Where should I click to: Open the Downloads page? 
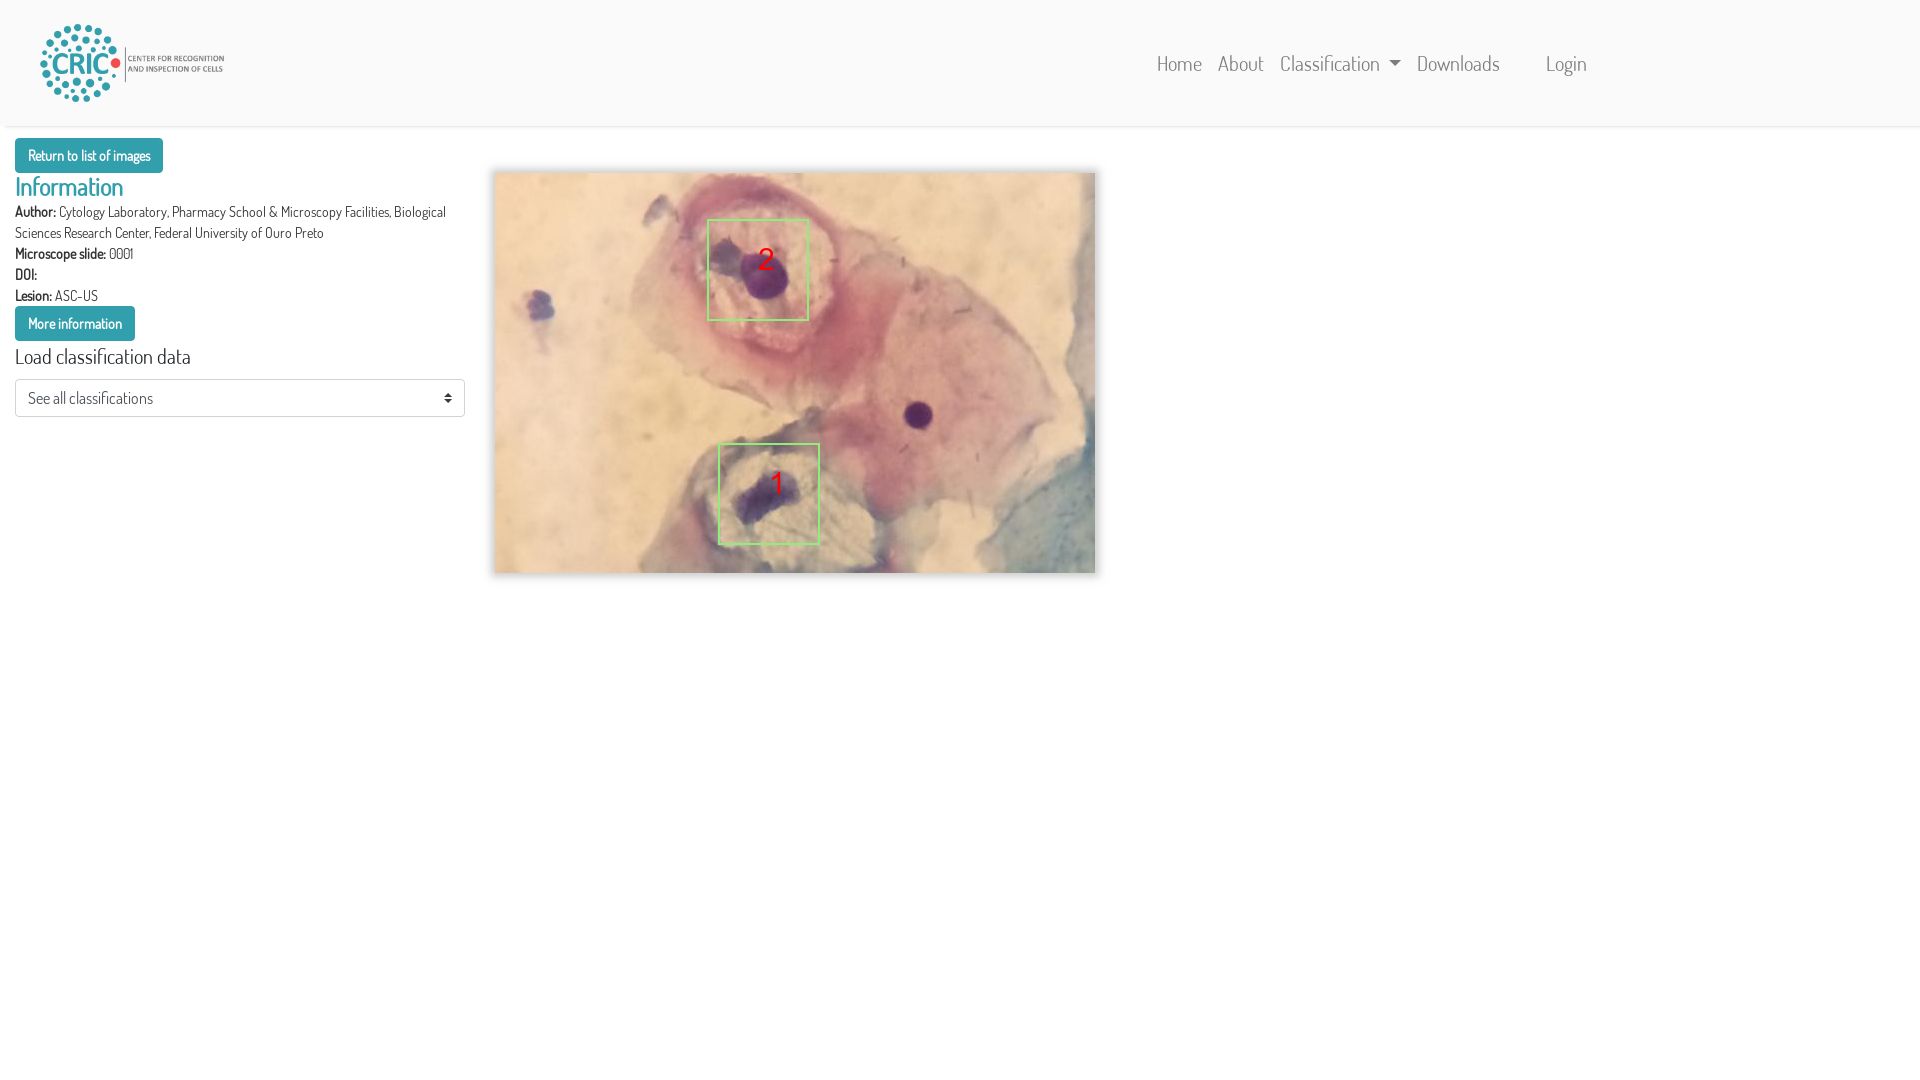(1458, 63)
